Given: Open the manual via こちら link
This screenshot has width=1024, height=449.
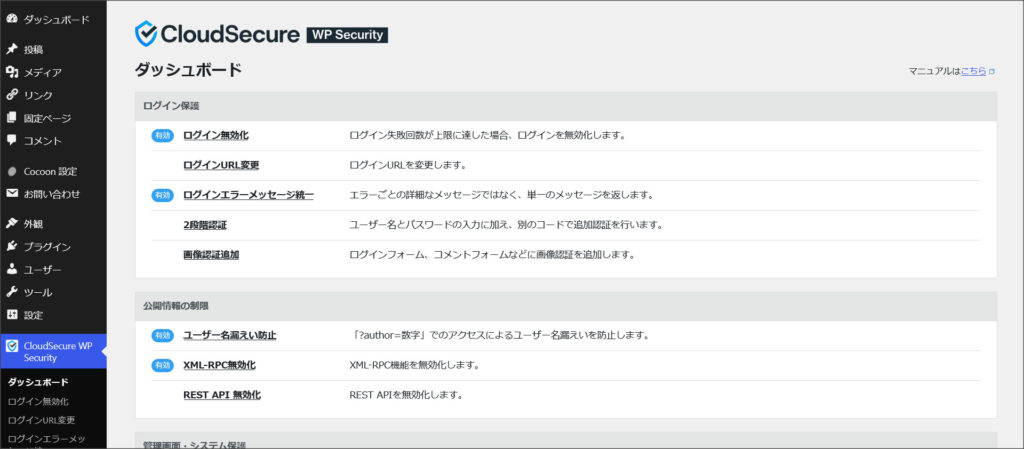Looking at the screenshot, I should coord(973,71).
